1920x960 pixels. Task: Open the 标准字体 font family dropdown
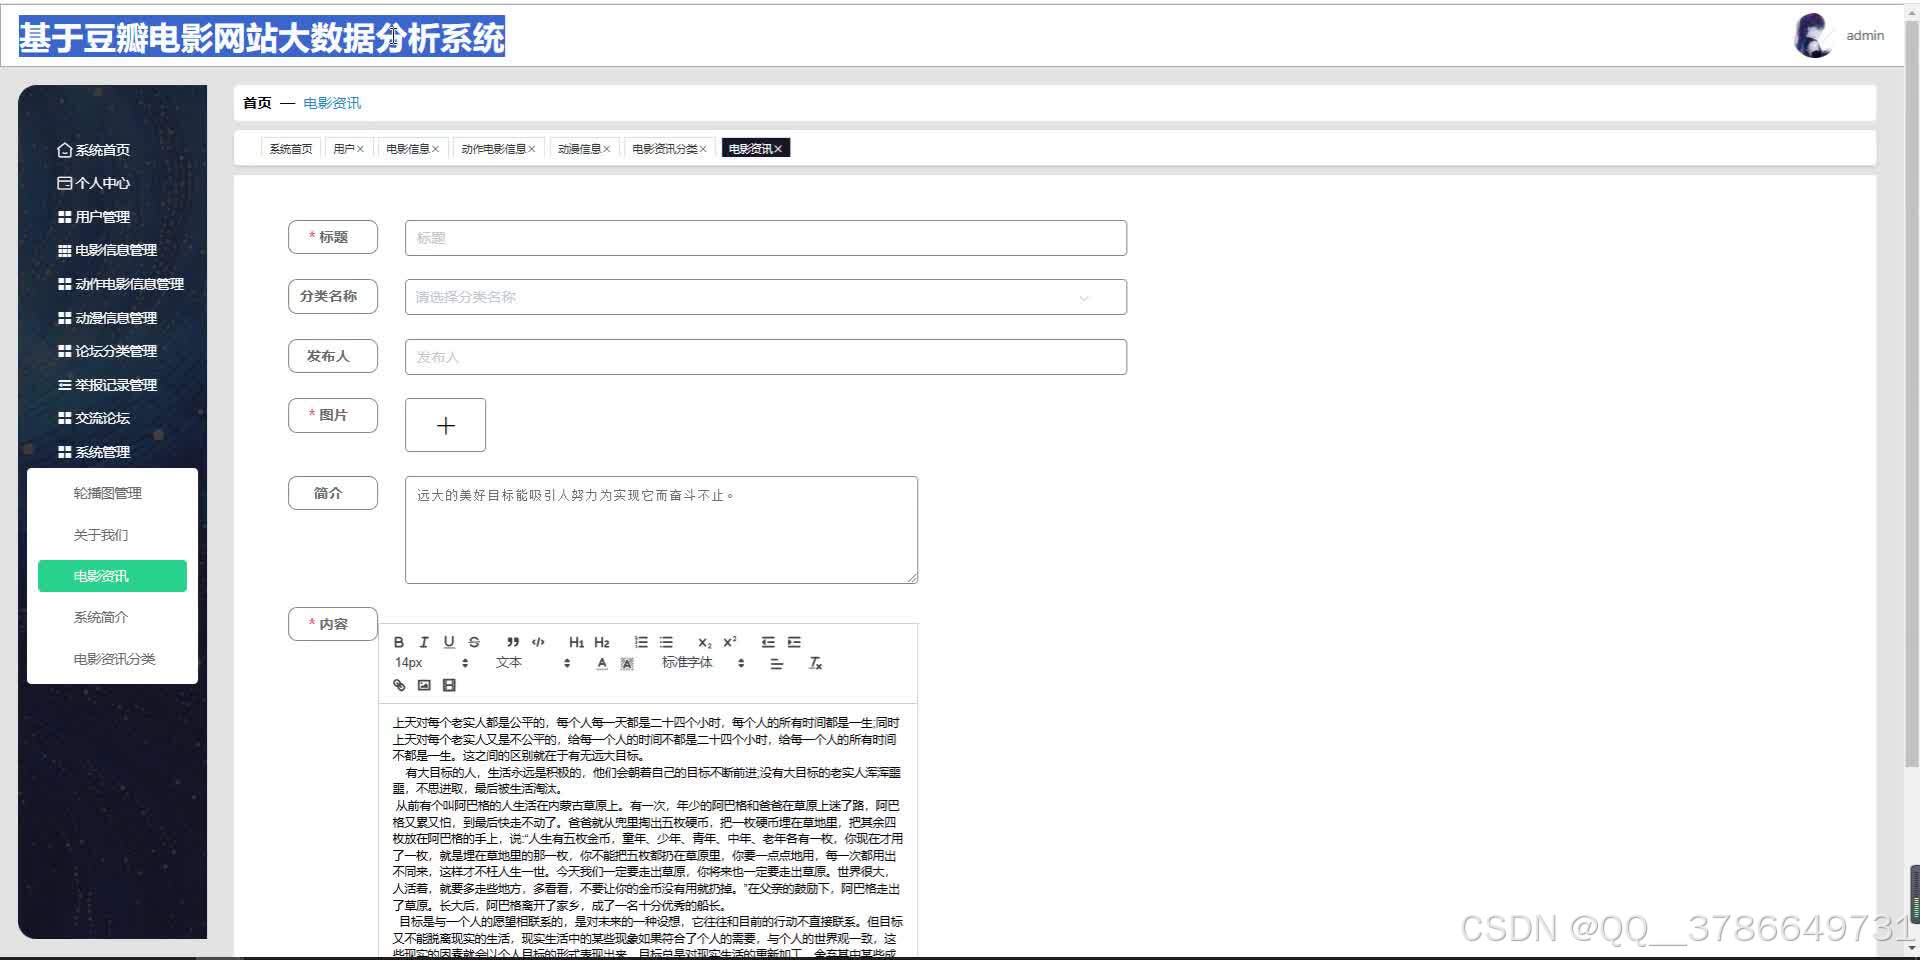point(703,663)
